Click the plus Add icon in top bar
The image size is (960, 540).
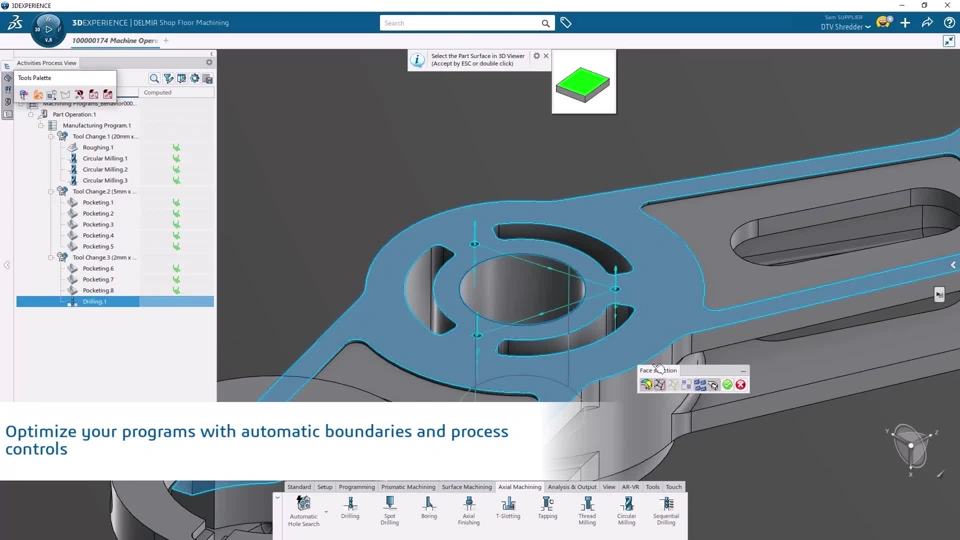pyautogui.click(x=905, y=23)
